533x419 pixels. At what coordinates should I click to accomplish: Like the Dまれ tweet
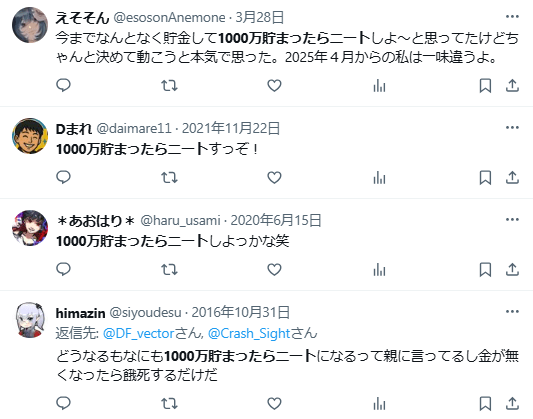coord(274,177)
